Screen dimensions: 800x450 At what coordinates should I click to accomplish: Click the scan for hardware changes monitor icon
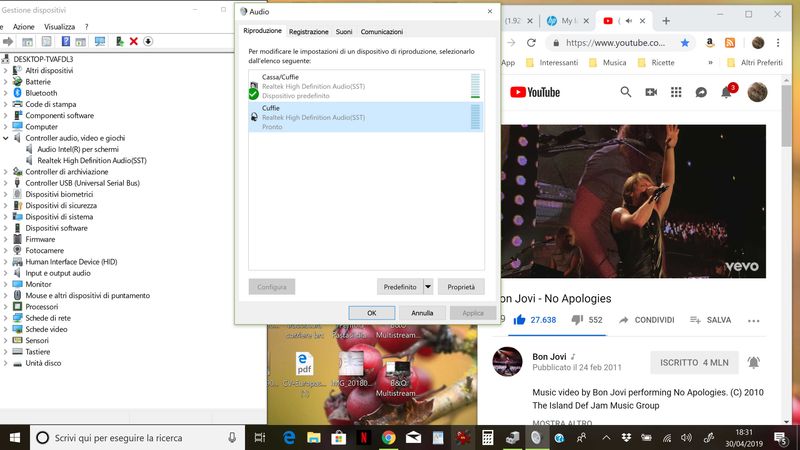100,41
